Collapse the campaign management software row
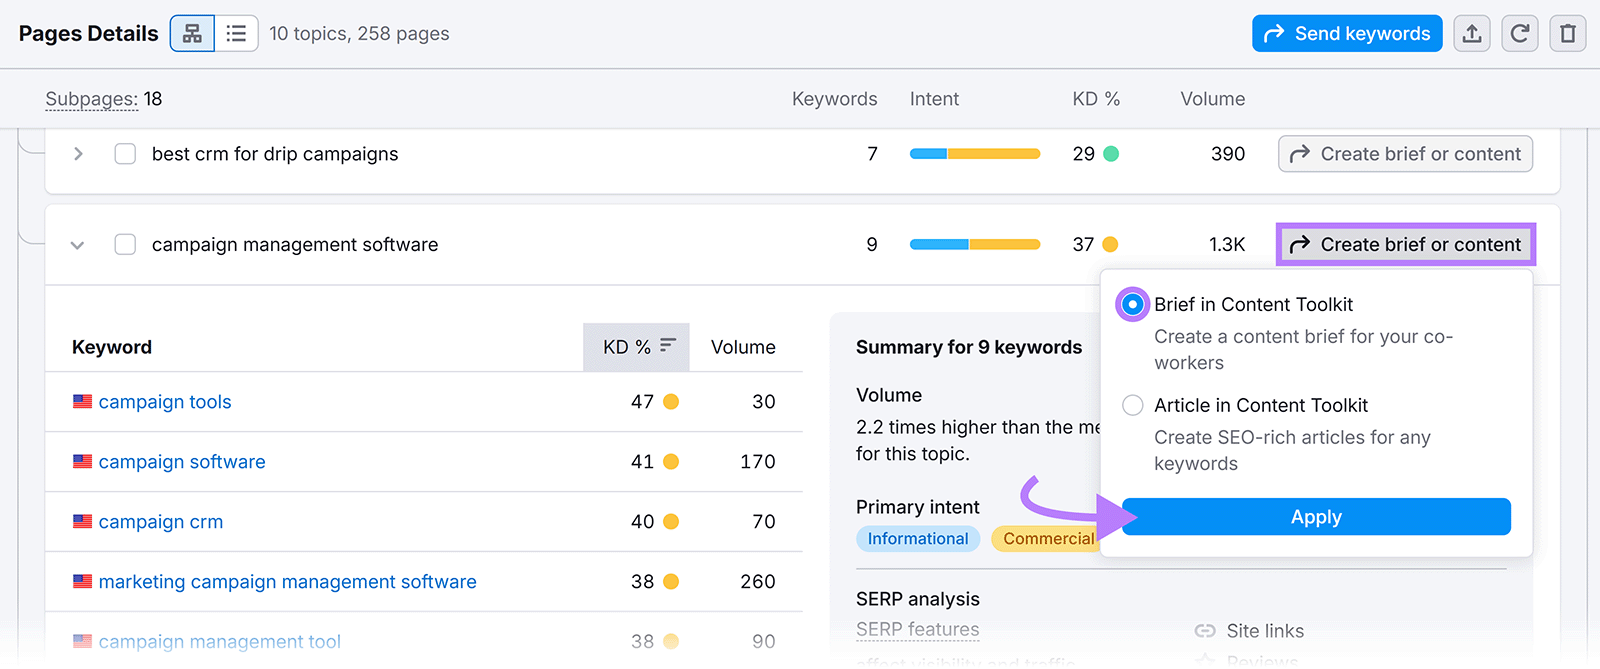The image size is (1600, 669). [78, 245]
